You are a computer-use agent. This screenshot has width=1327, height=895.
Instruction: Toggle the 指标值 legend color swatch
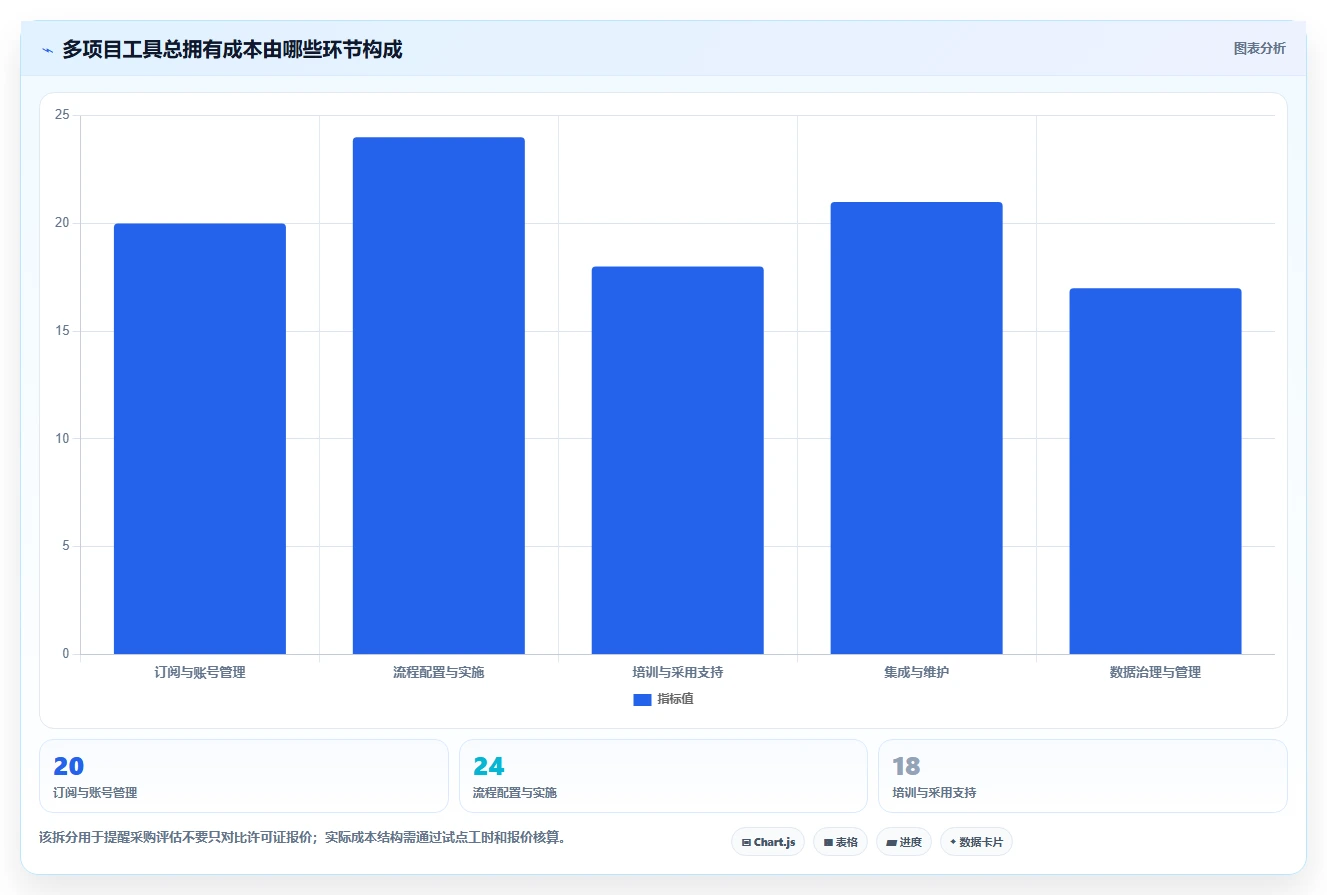[642, 700]
